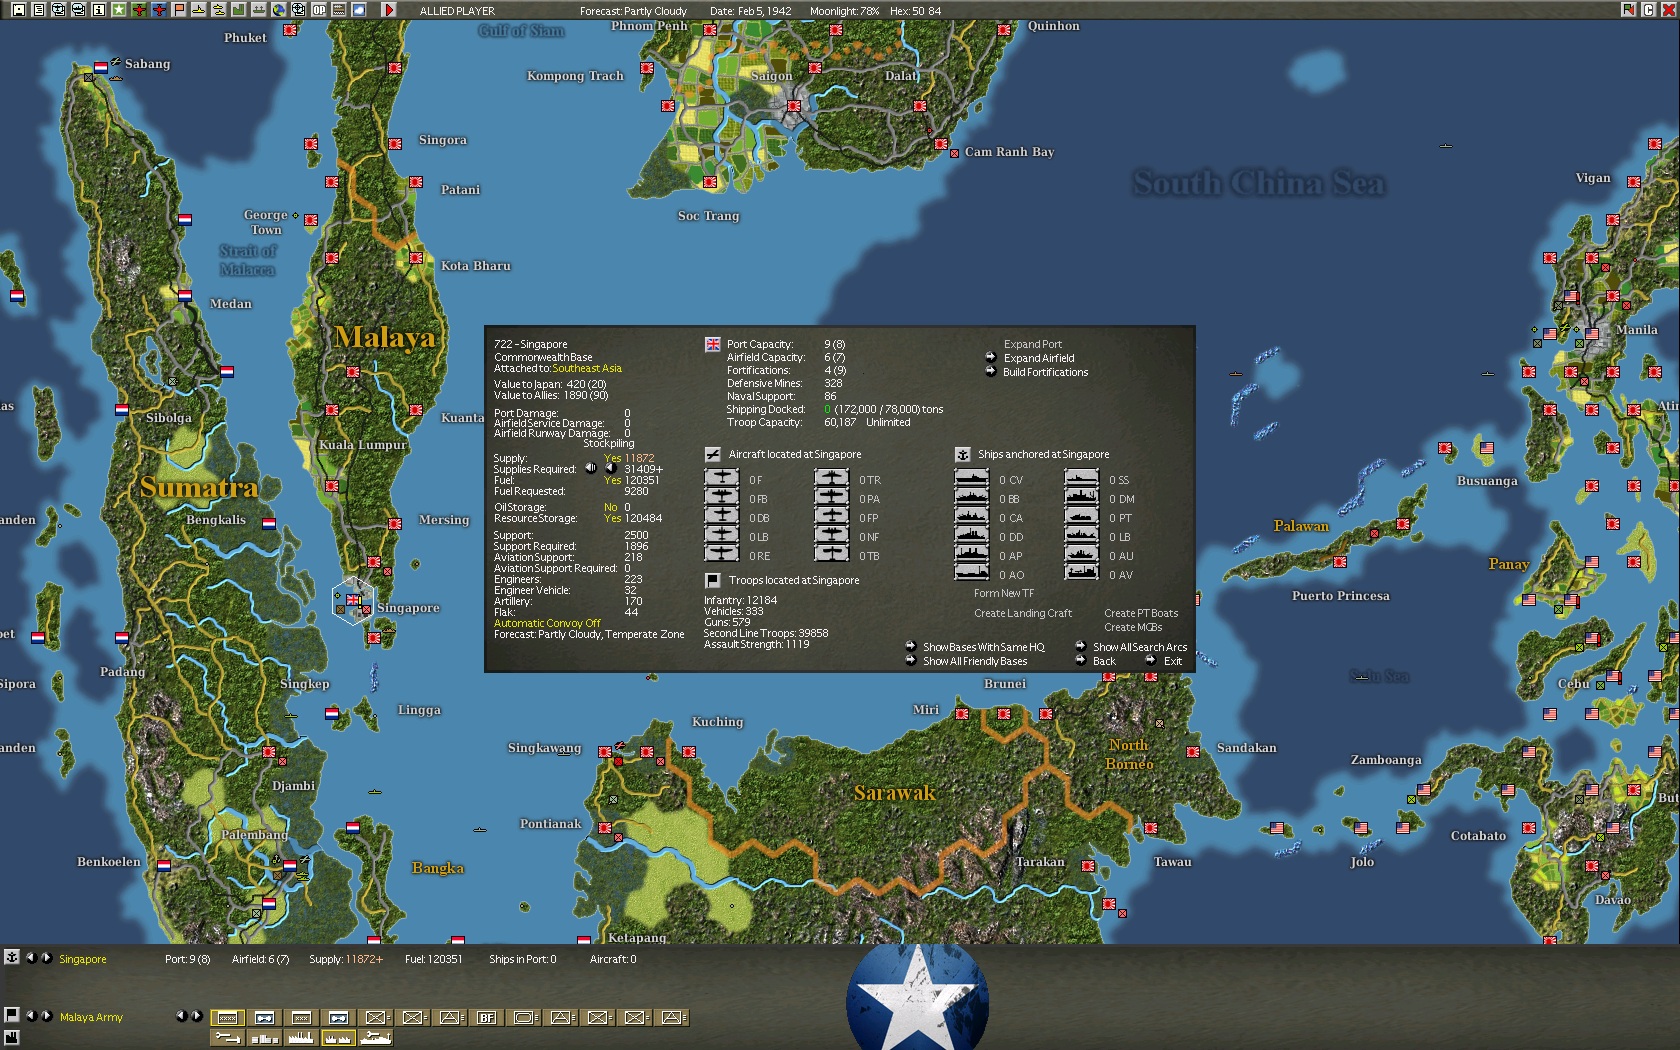Exit the Singapore base panel
The height and width of the screenshot is (1050, 1680).
click(1173, 661)
